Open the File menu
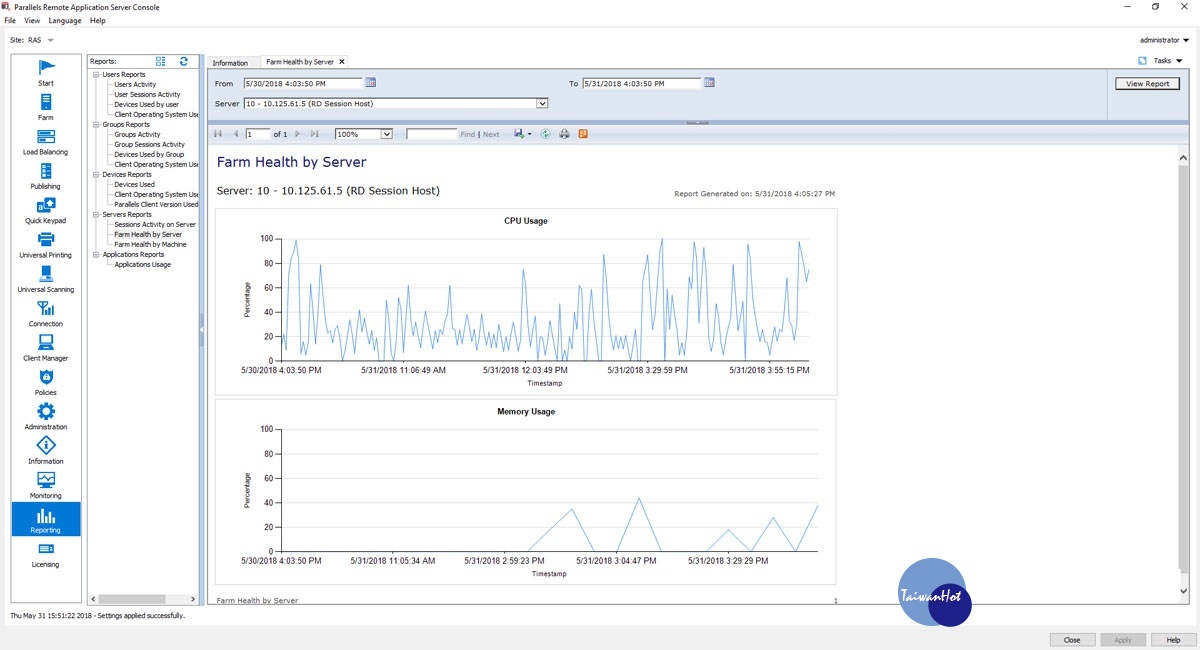Screen dimensions: 1200x650 [x=10, y=20]
